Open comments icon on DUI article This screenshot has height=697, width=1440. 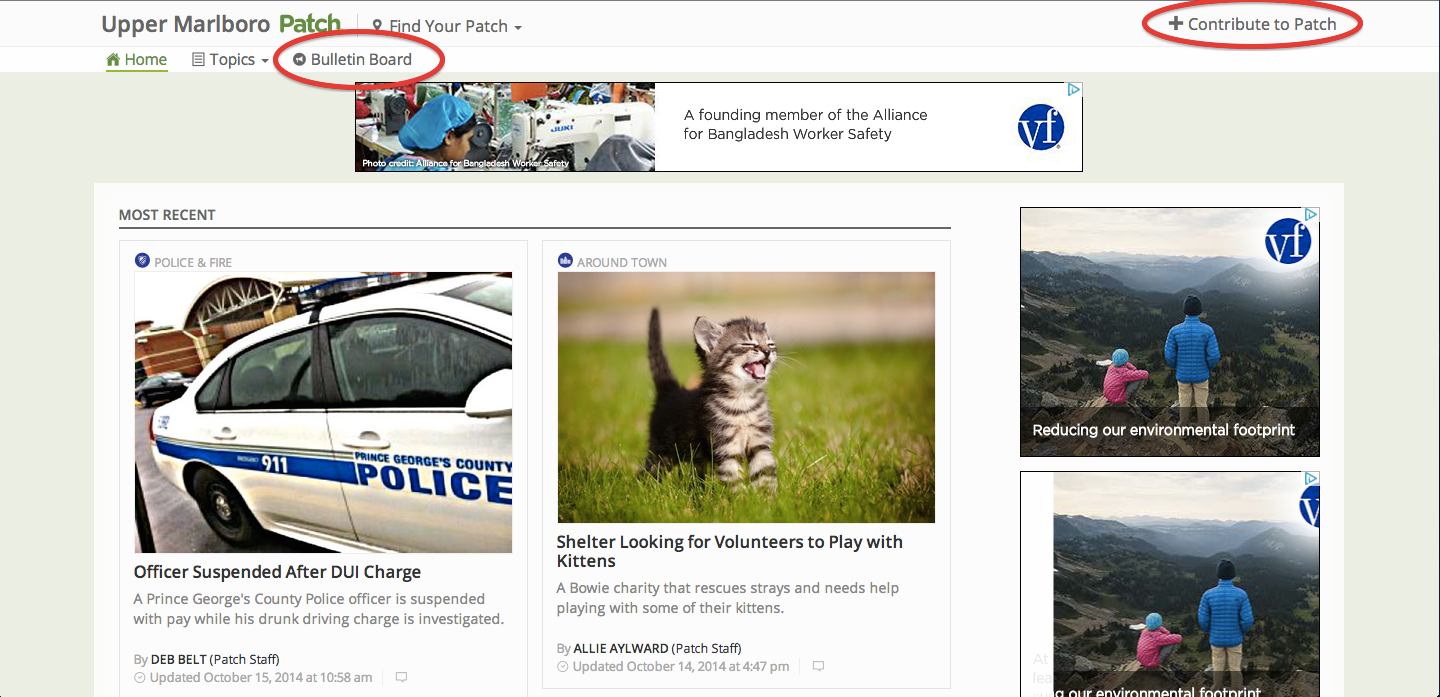(x=401, y=677)
